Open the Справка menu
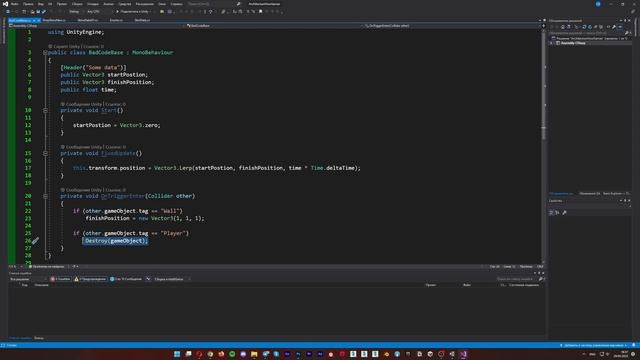 [x=176, y=4]
